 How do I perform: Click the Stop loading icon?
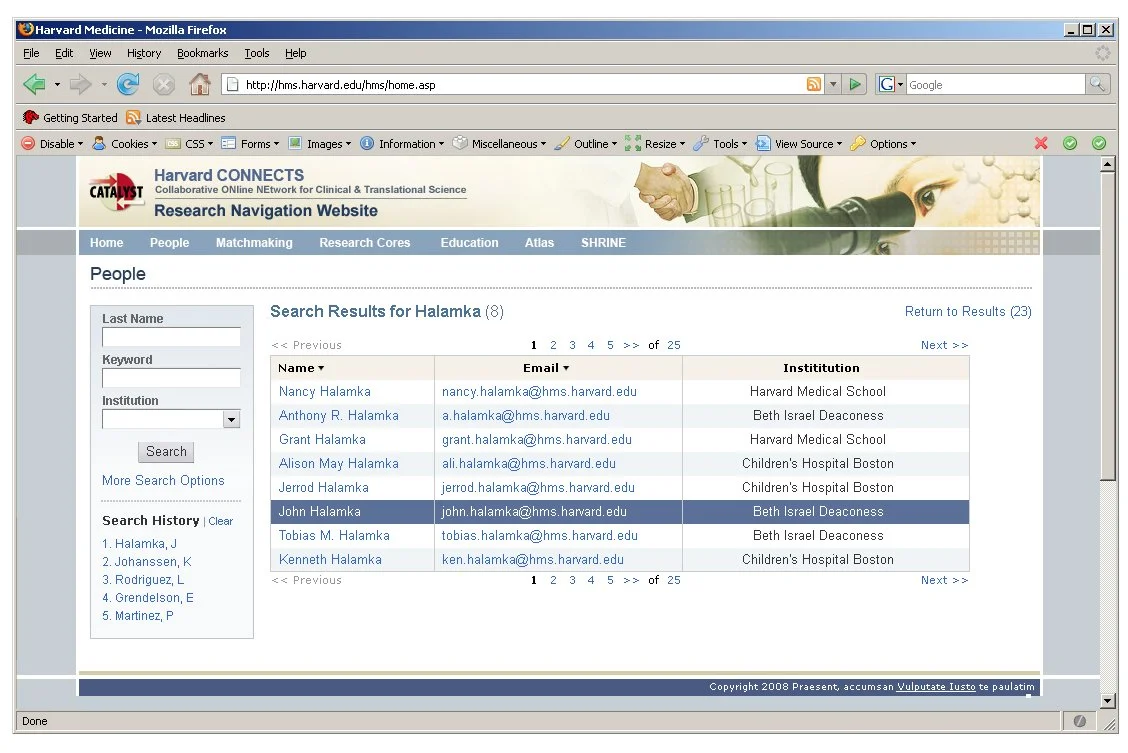(164, 84)
